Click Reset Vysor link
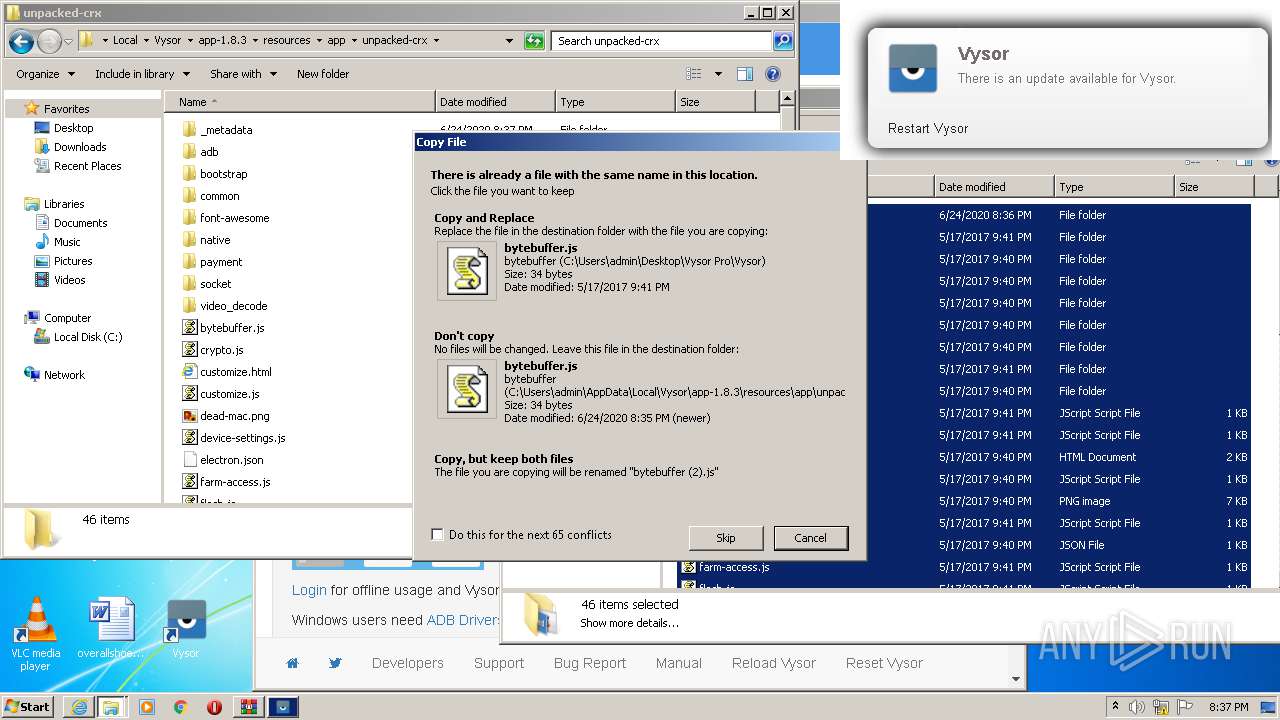 [885, 663]
